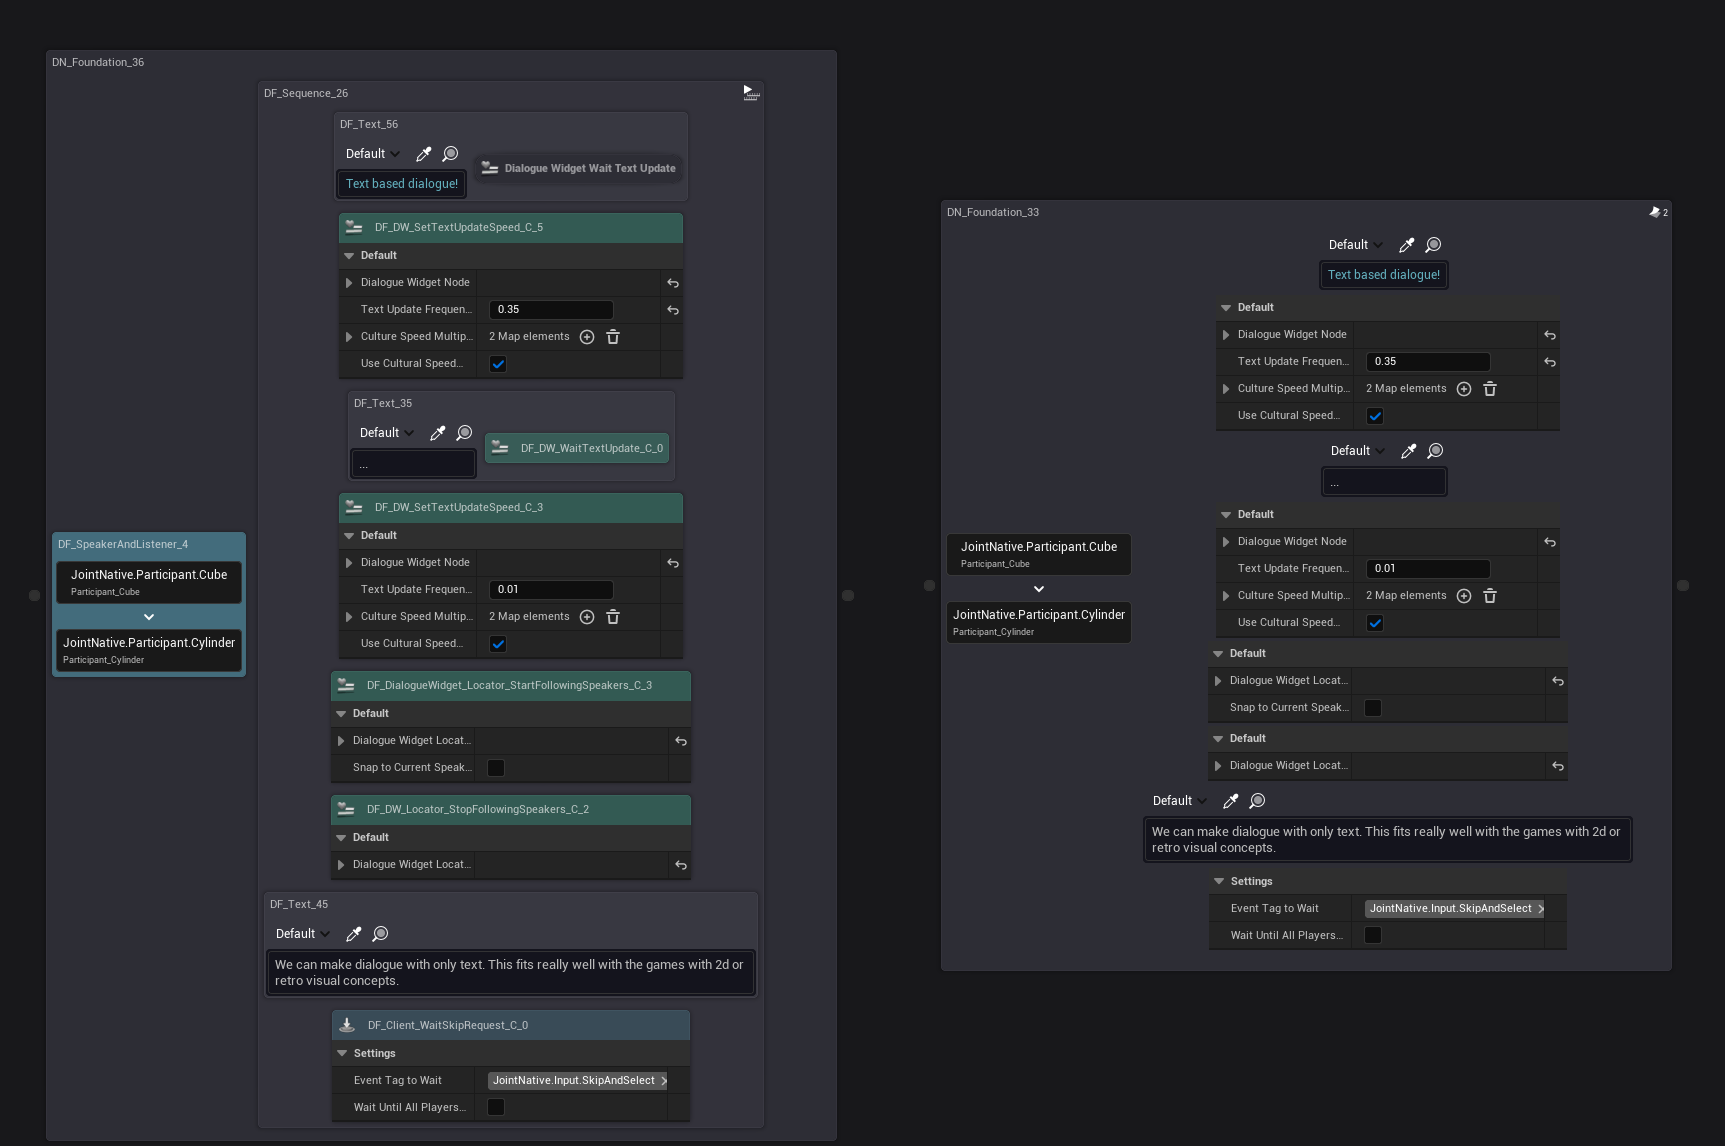Collapse Settings section in DF_Client_WaitSkipRequest_C_0
The image size is (1725, 1146).
343,1053
